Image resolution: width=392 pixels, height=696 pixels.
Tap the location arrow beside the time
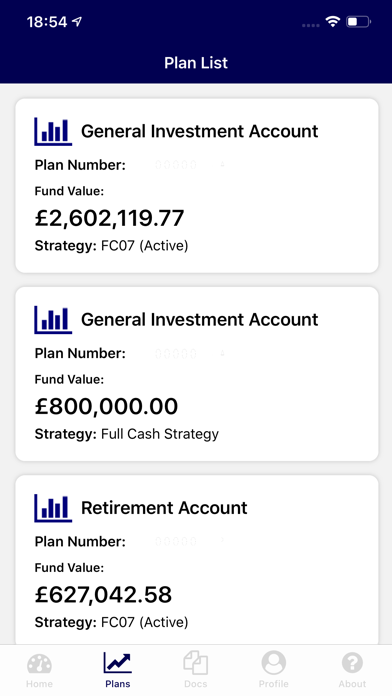click(x=77, y=21)
